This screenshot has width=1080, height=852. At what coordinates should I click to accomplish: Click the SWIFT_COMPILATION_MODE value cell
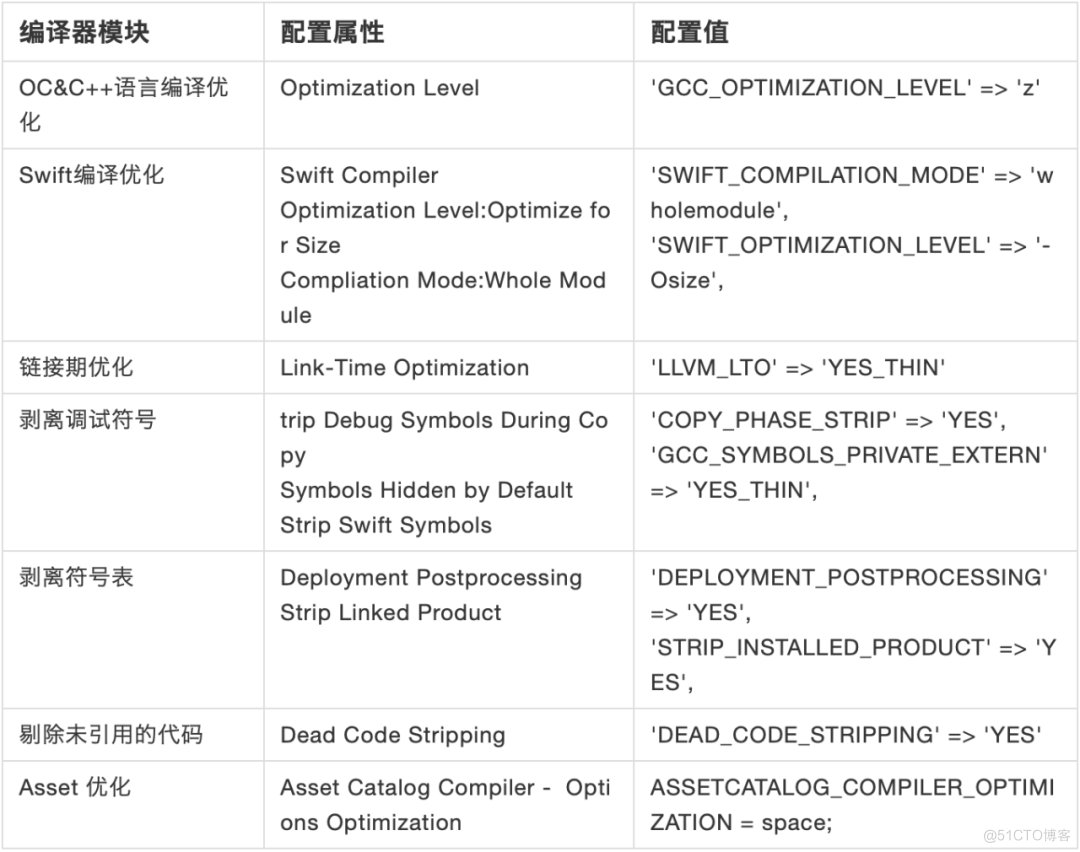point(851,193)
